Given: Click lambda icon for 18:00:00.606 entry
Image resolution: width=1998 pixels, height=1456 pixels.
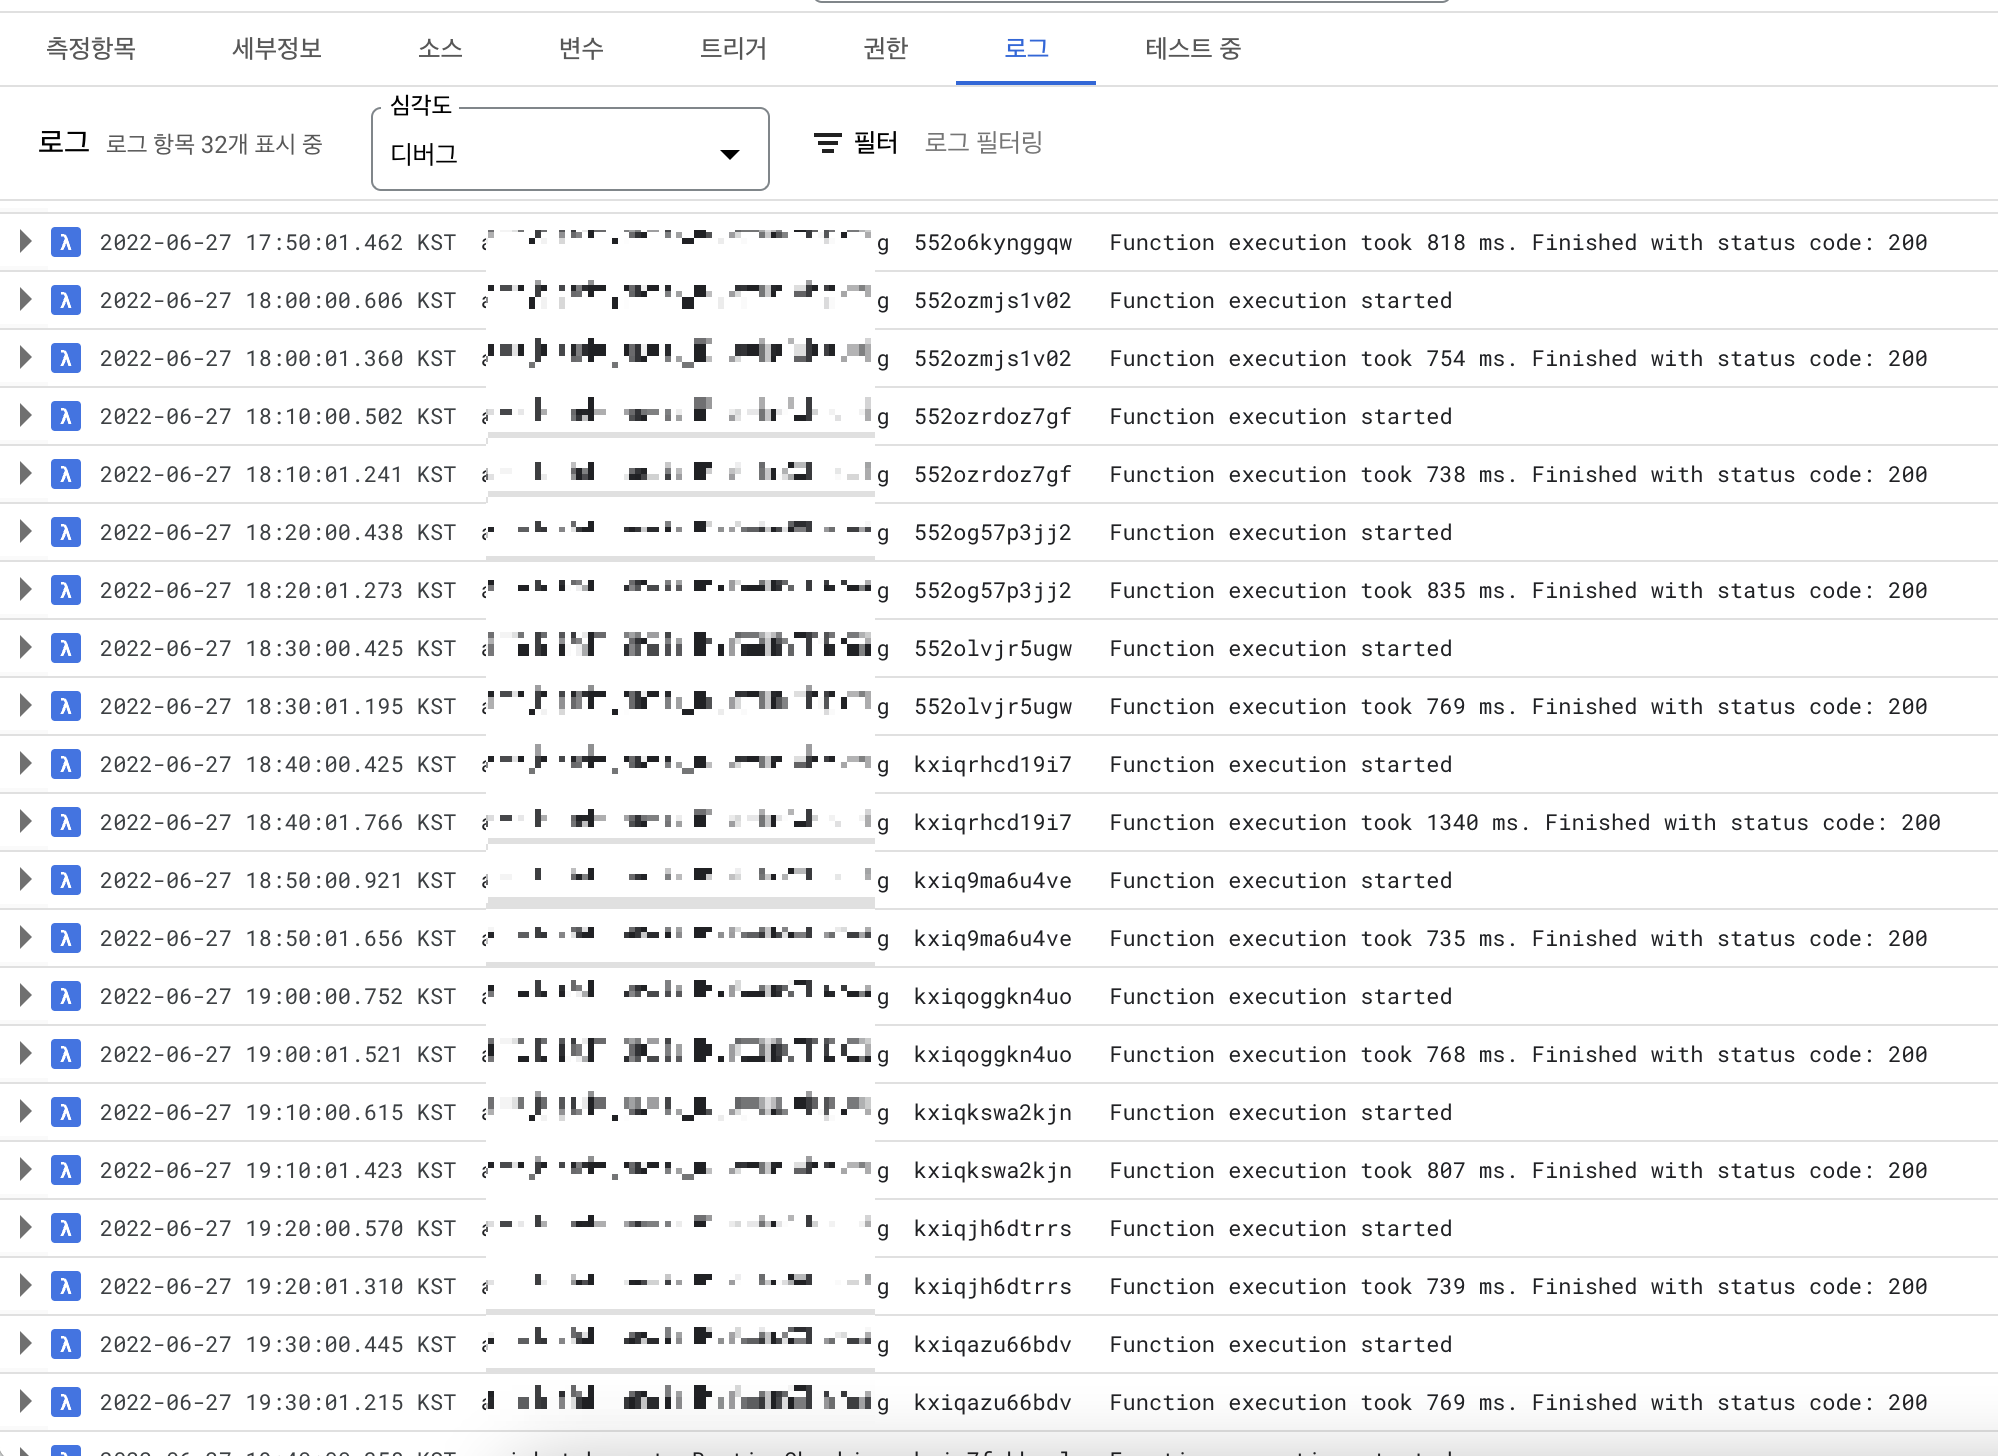Looking at the screenshot, I should click(x=66, y=300).
